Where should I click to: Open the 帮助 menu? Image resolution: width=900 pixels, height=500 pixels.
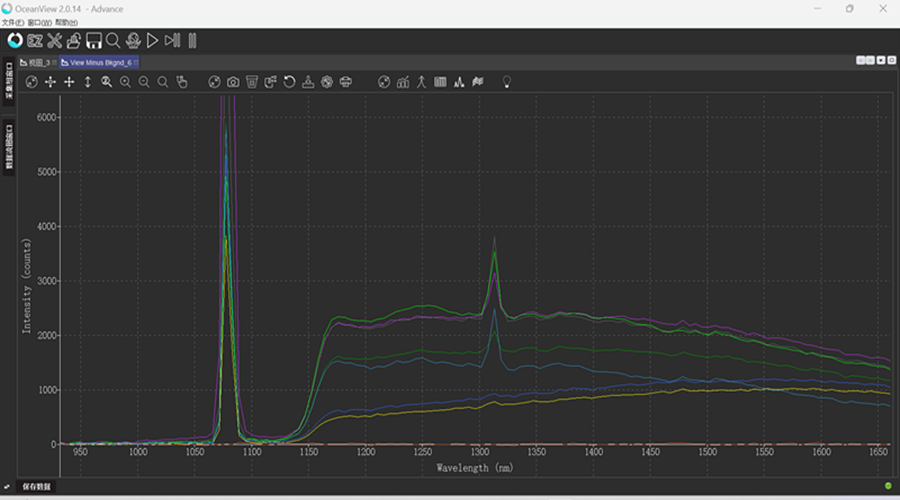[x=66, y=22]
